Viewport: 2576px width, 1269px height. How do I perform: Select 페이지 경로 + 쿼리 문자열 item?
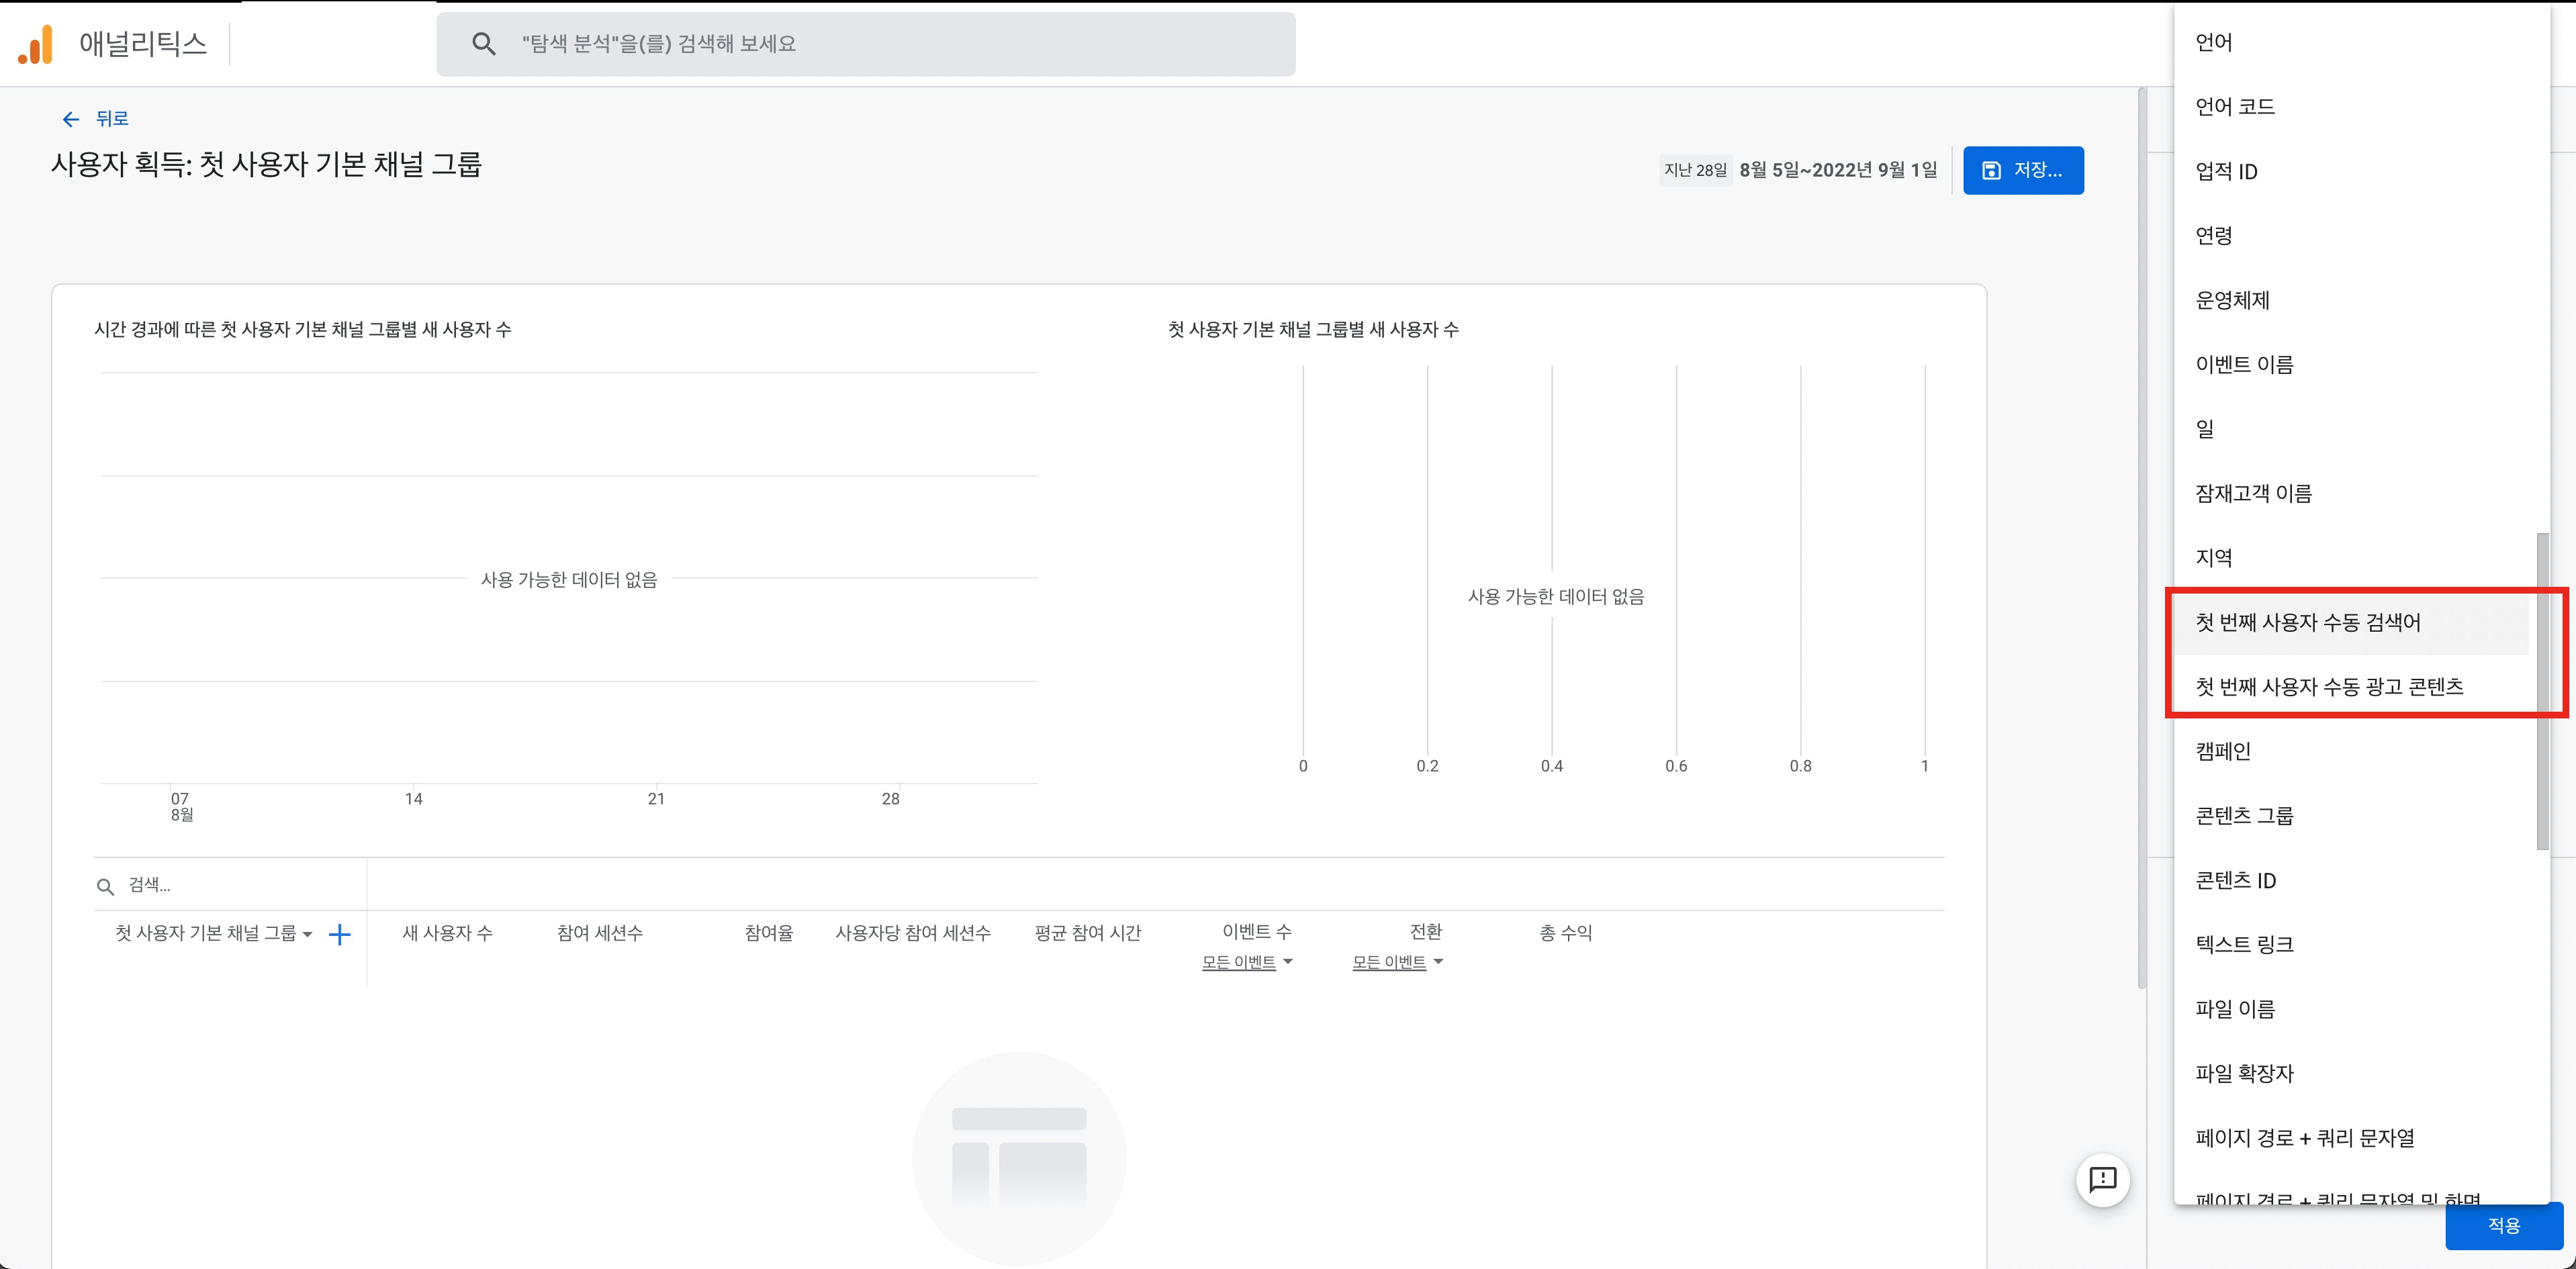2352,1138
